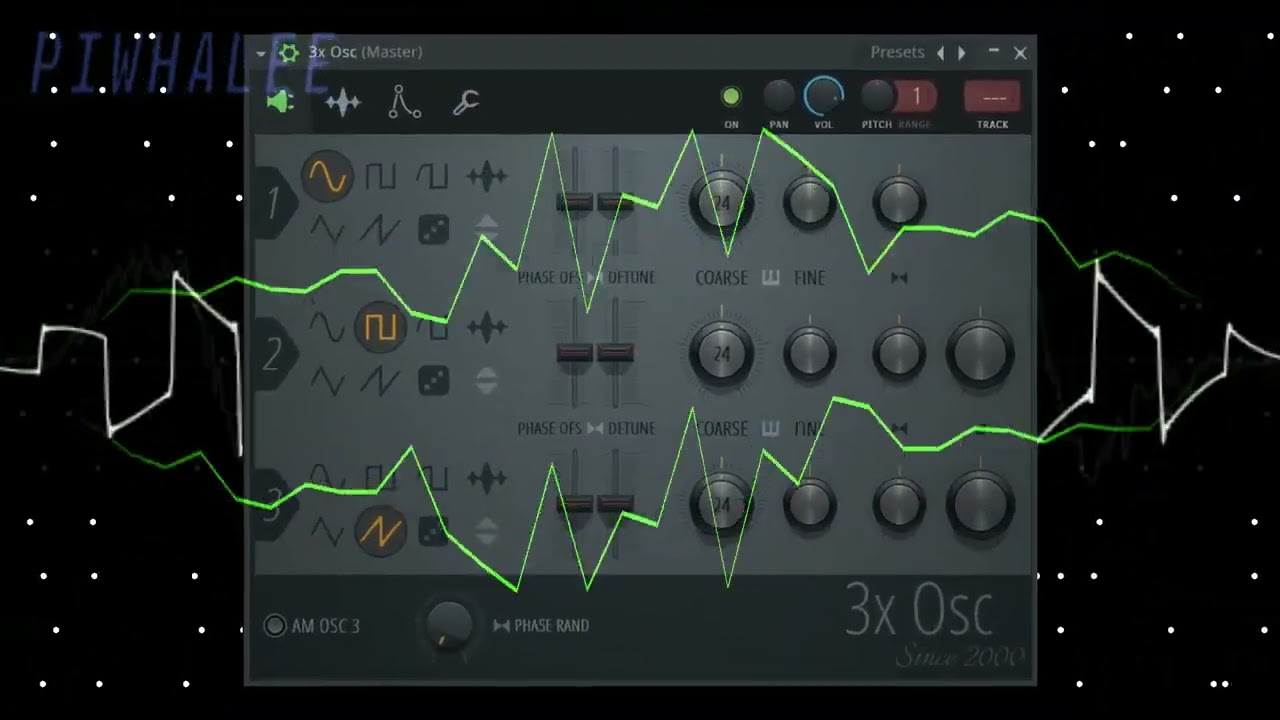The width and height of the screenshot is (1280, 720).
Task: Toggle invert arrows for oscillator 1
Action: tap(486, 229)
